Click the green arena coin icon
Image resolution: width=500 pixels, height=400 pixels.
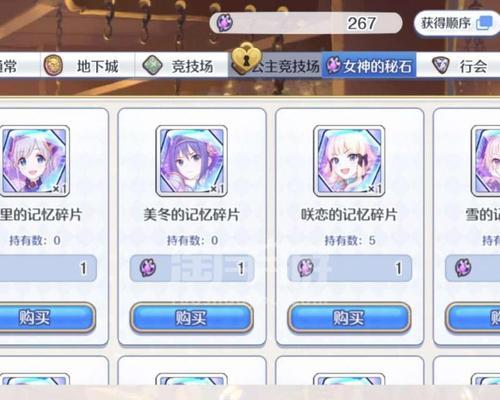(152, 65)
